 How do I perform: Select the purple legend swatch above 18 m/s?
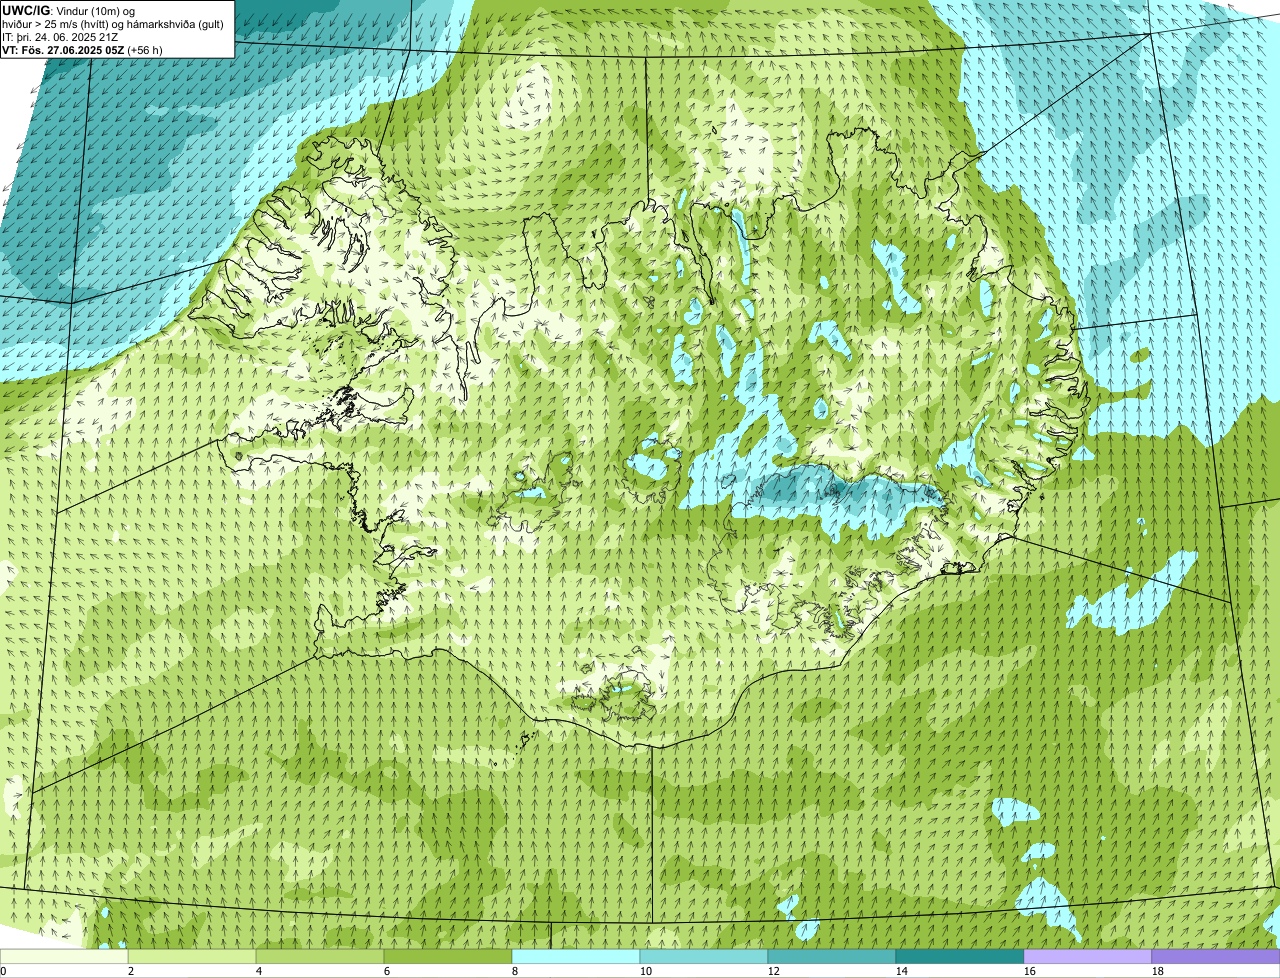(1216, 957)
